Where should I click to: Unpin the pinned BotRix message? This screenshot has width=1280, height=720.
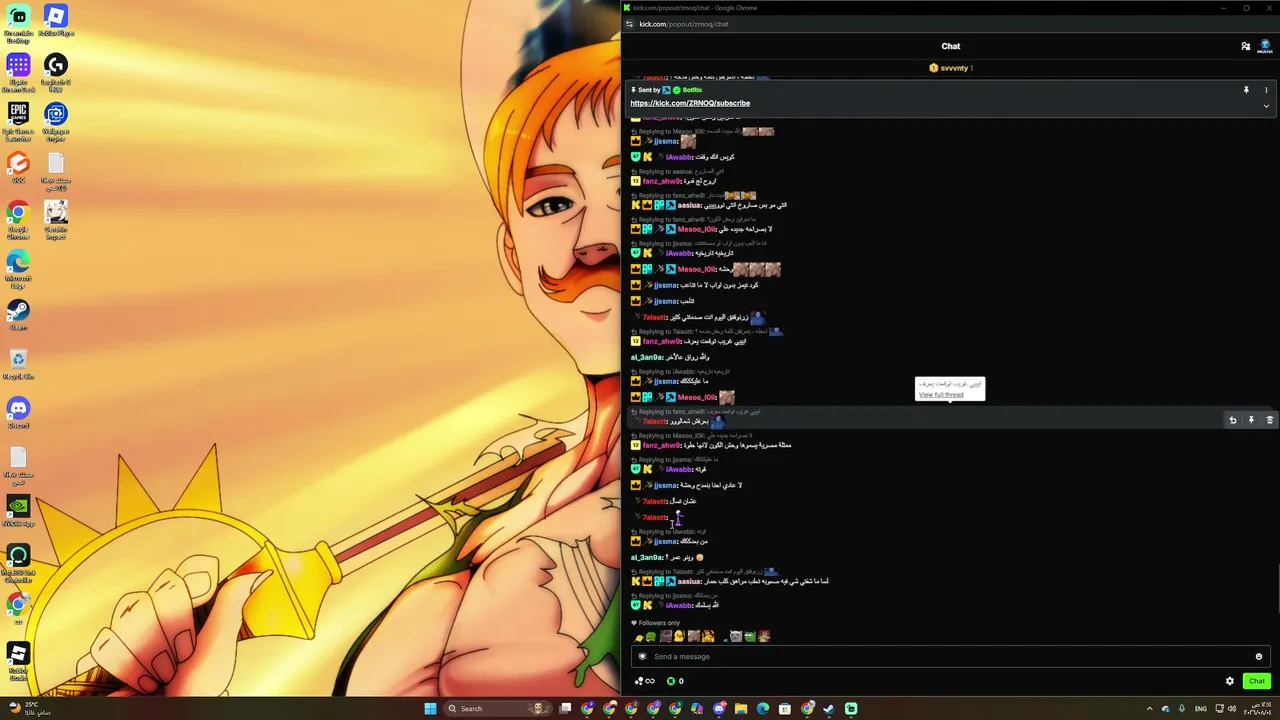pos(1246,90)
